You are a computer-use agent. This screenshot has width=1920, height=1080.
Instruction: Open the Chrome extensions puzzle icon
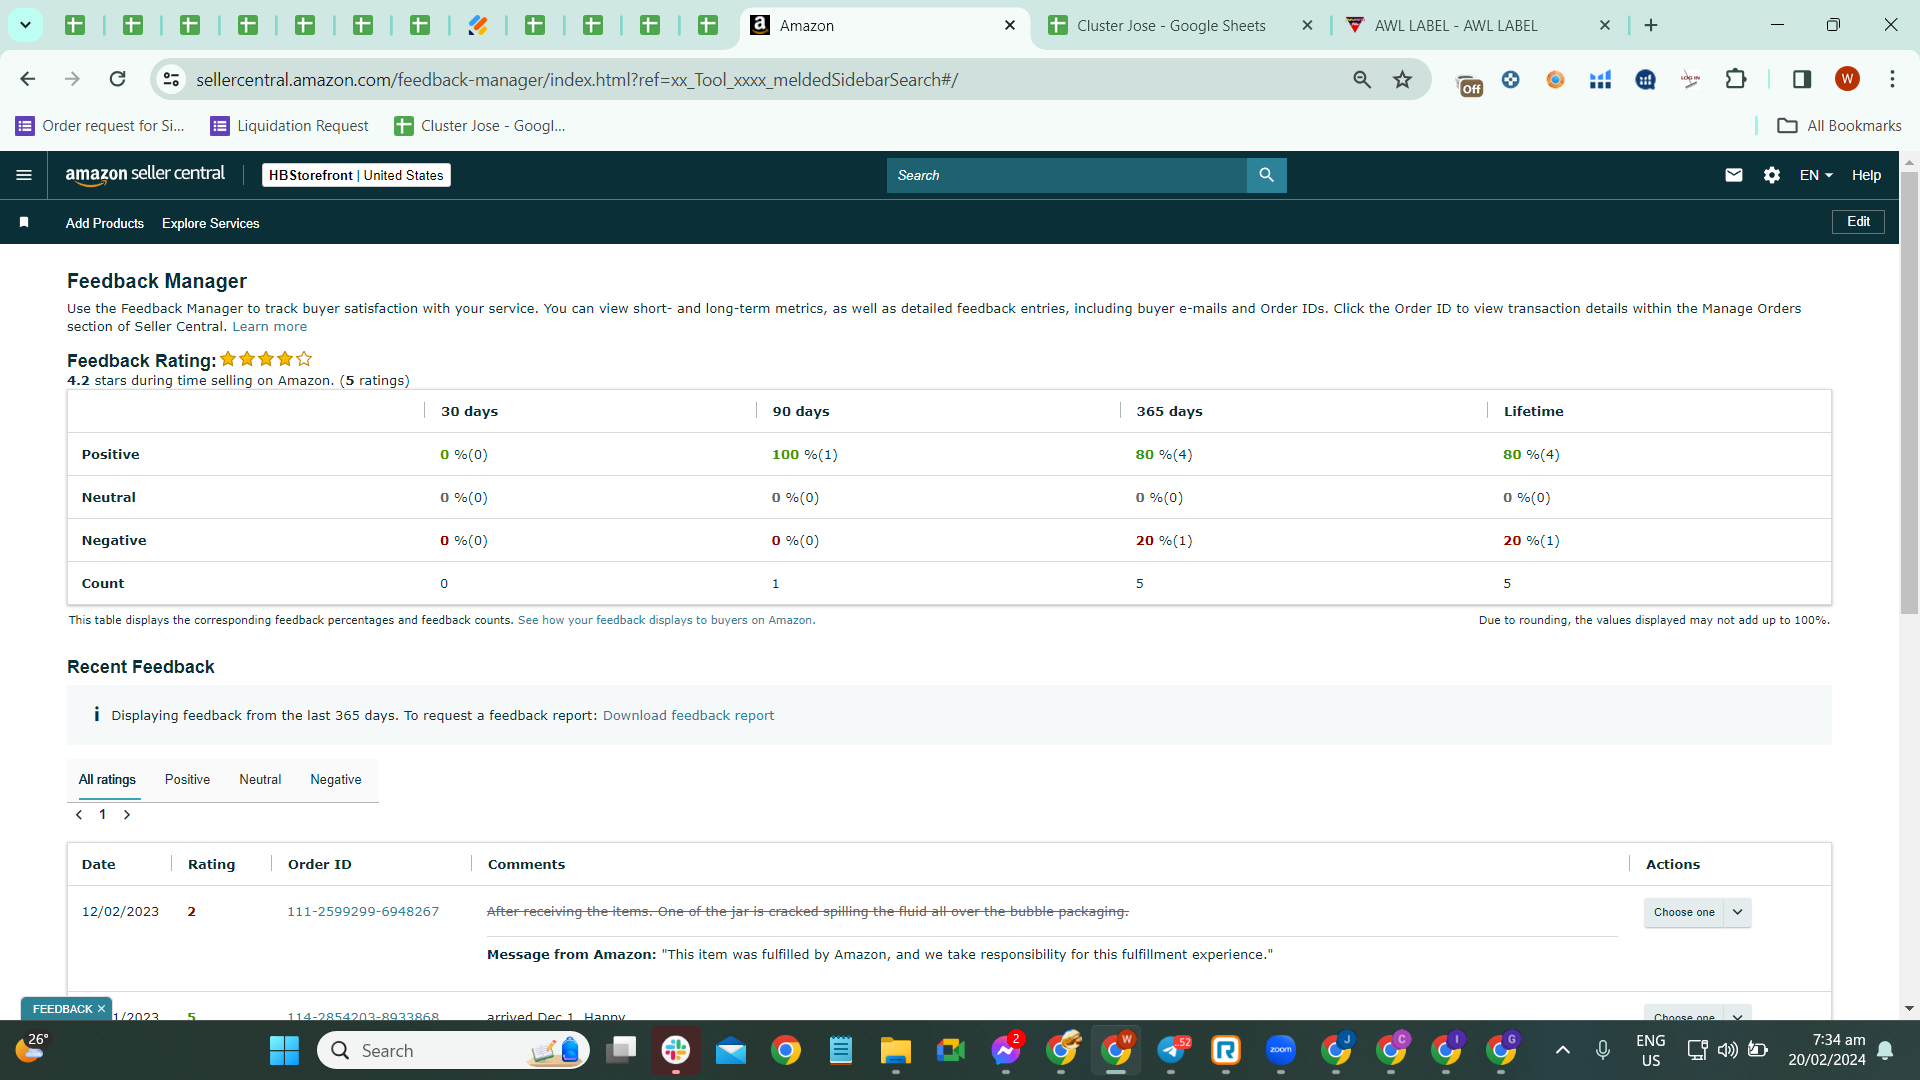(1736, 79)
